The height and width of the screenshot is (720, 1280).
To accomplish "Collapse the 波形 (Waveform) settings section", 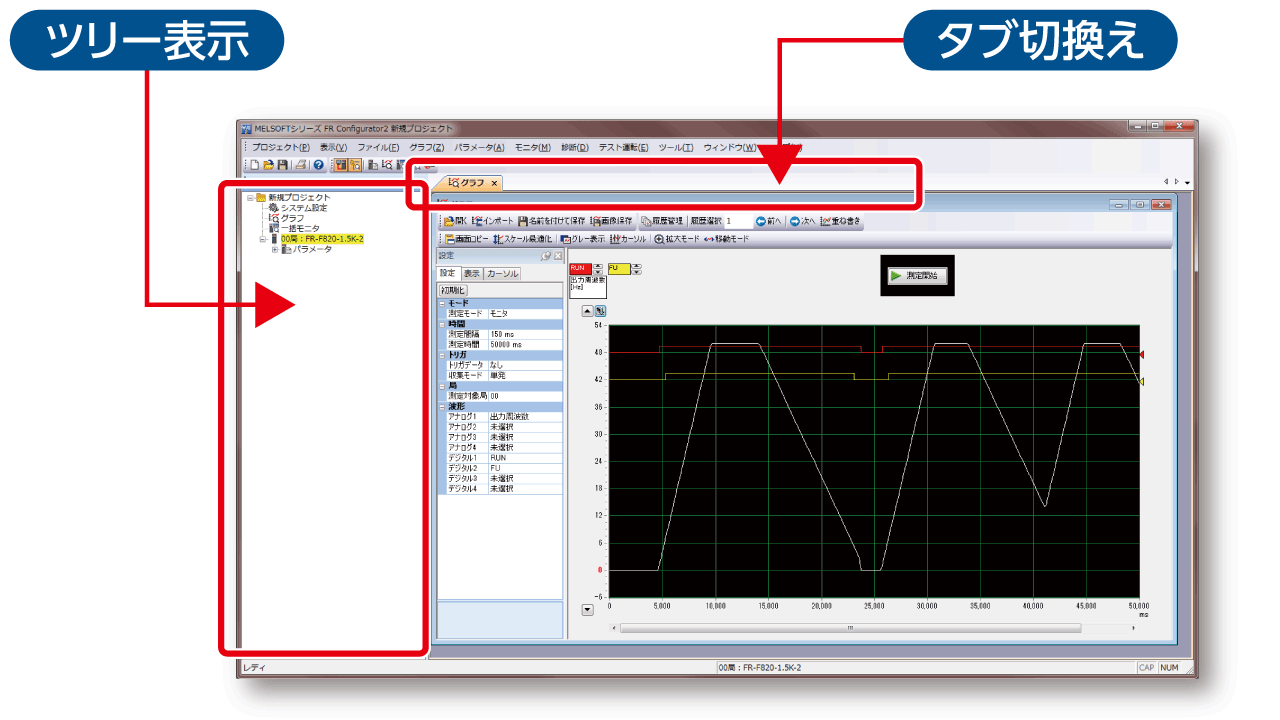I will click(442, 406).
